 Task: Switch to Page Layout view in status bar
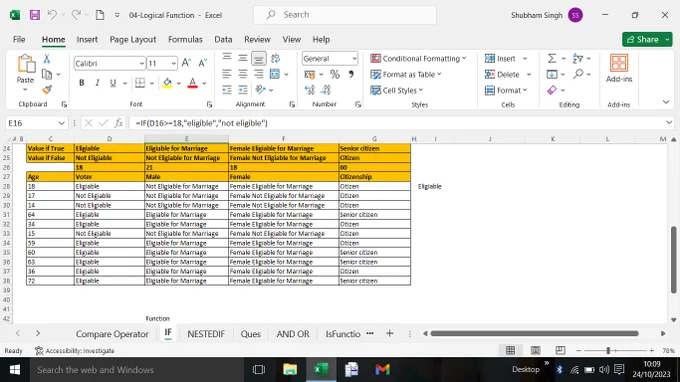click(x=536, y=350)
